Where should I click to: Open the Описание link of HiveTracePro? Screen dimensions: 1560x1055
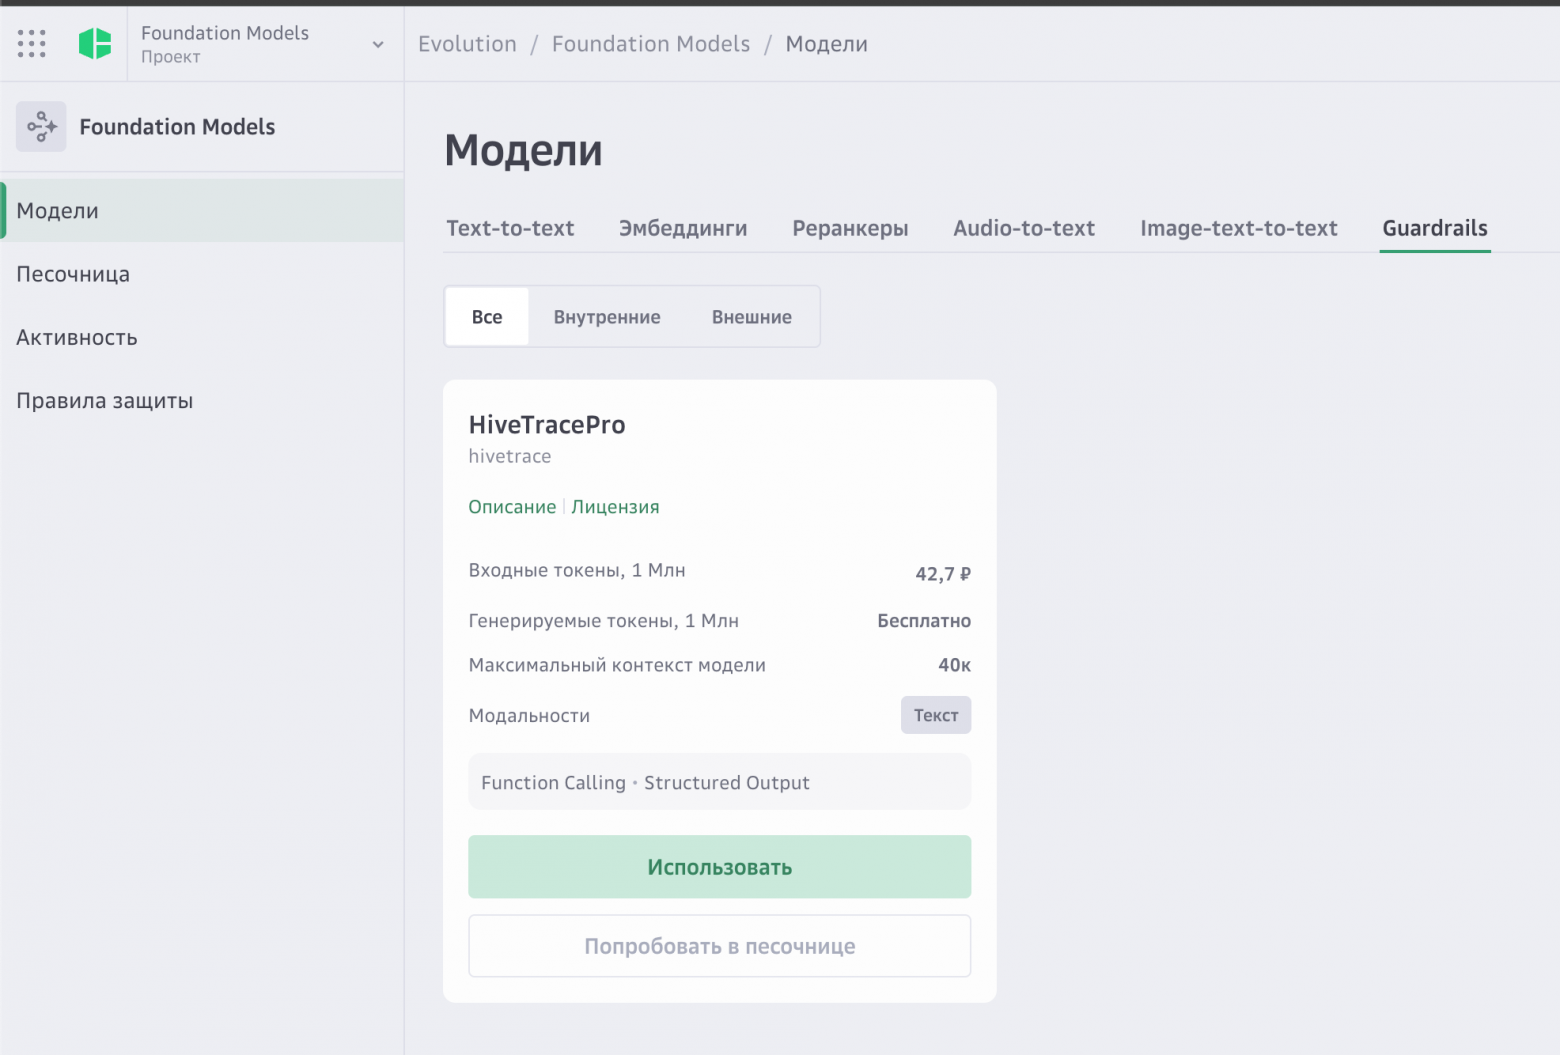[512, 507]
